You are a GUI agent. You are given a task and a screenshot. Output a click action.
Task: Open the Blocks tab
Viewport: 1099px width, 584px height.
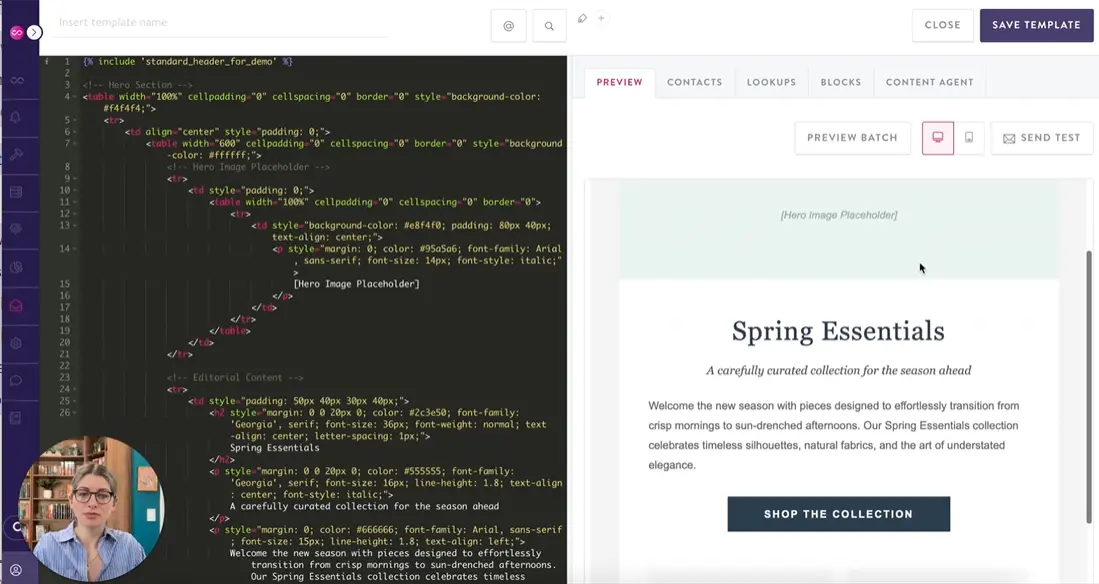(x=840, y=83)
